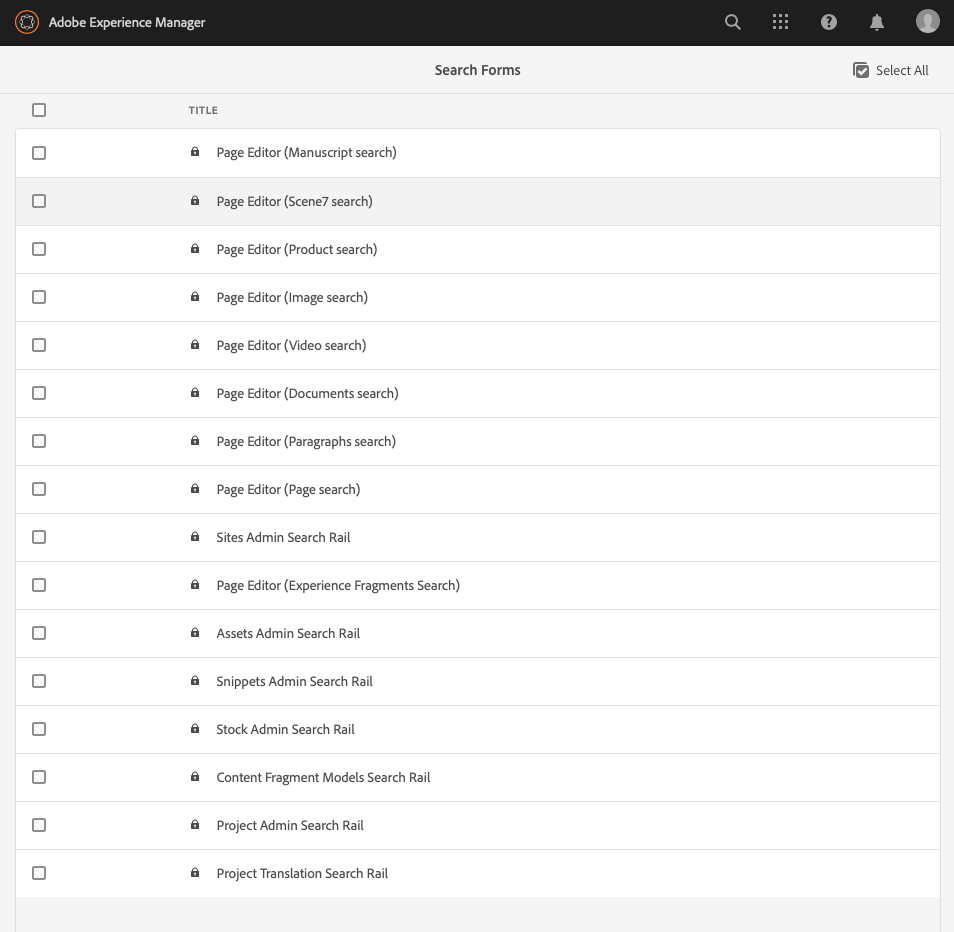Open the notifications bell
Viewport: 954px width, 932px height.
(877, 23)
